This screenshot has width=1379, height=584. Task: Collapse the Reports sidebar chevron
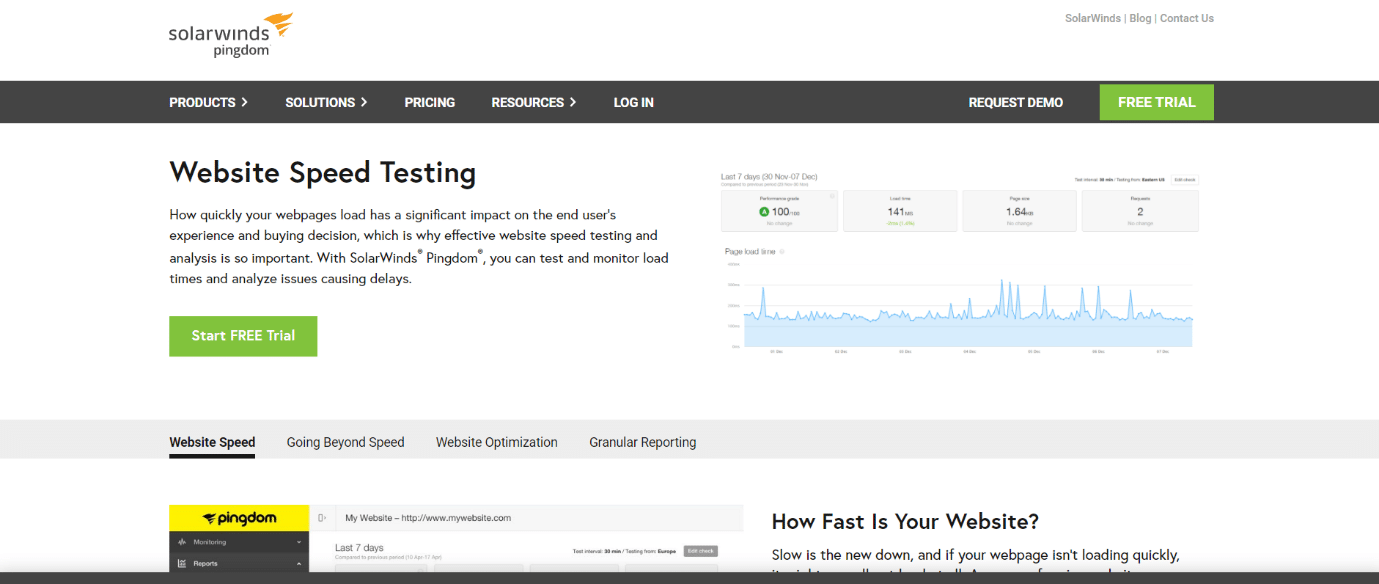[299, 564]
